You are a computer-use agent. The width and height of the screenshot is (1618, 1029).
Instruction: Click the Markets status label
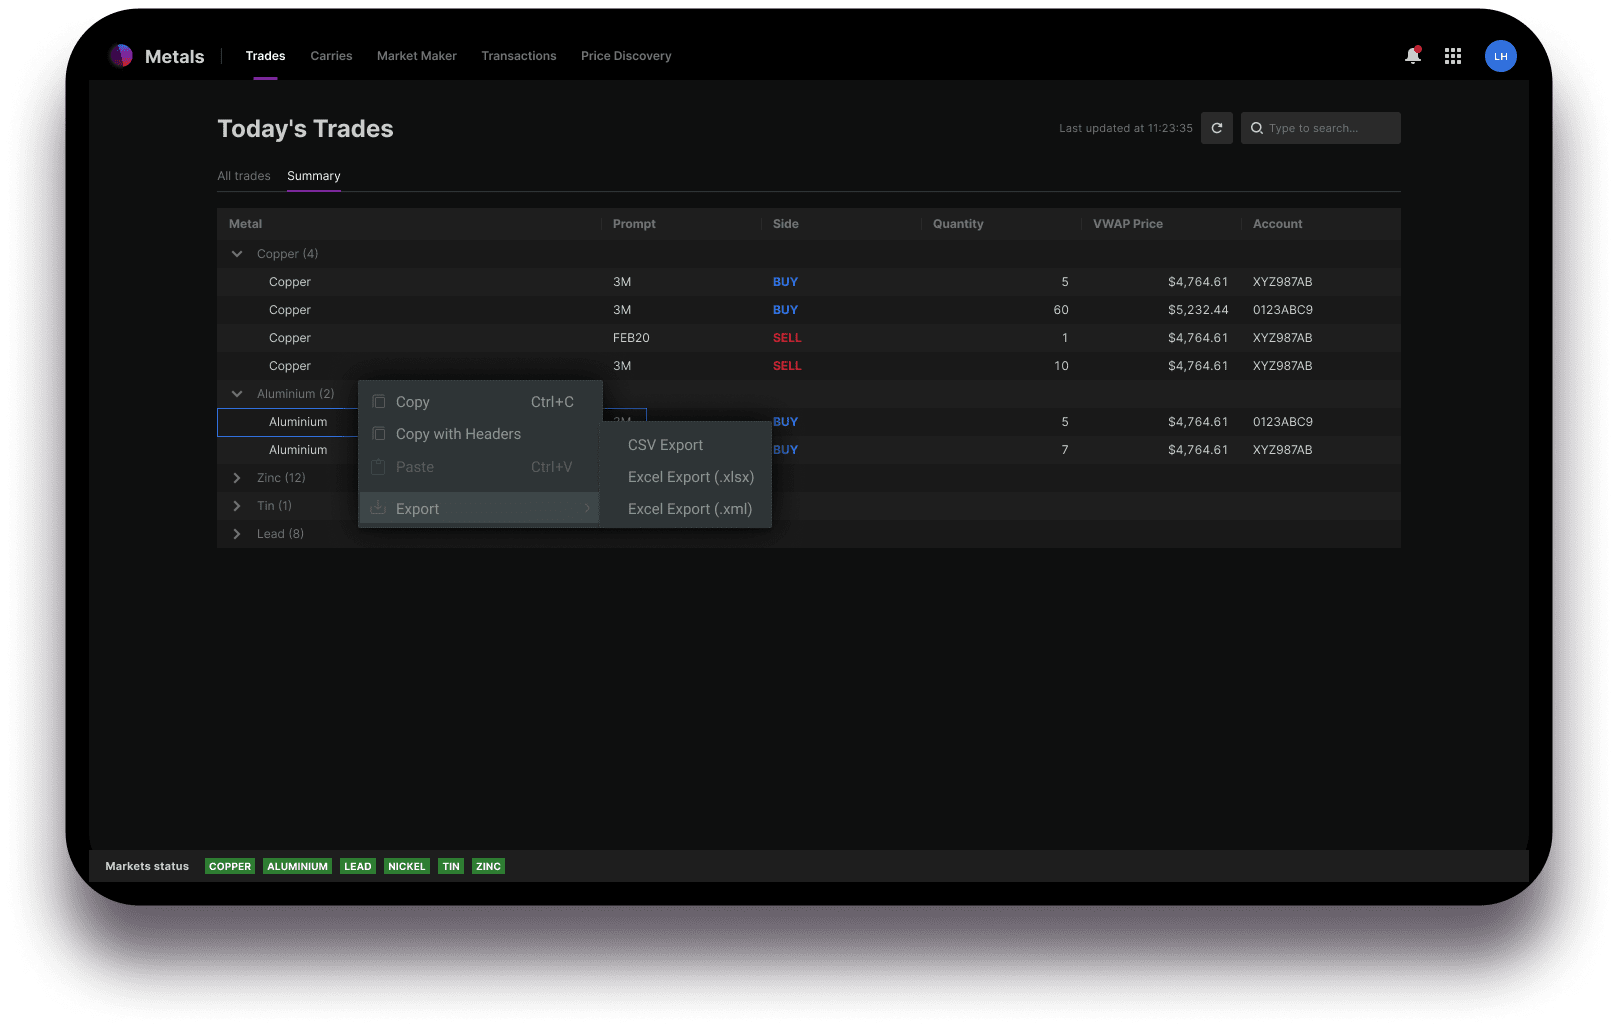pos(147,866)
